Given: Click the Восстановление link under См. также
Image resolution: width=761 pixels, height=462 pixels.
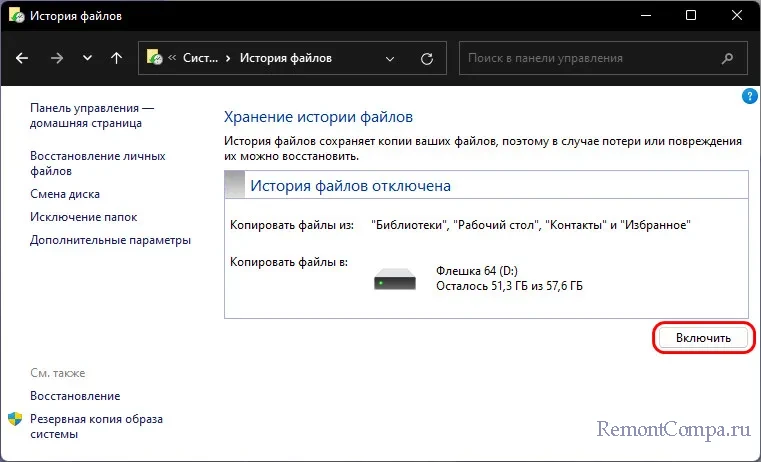Looking at the screenshot, I should pyautogui.click(x=75, y=396).
